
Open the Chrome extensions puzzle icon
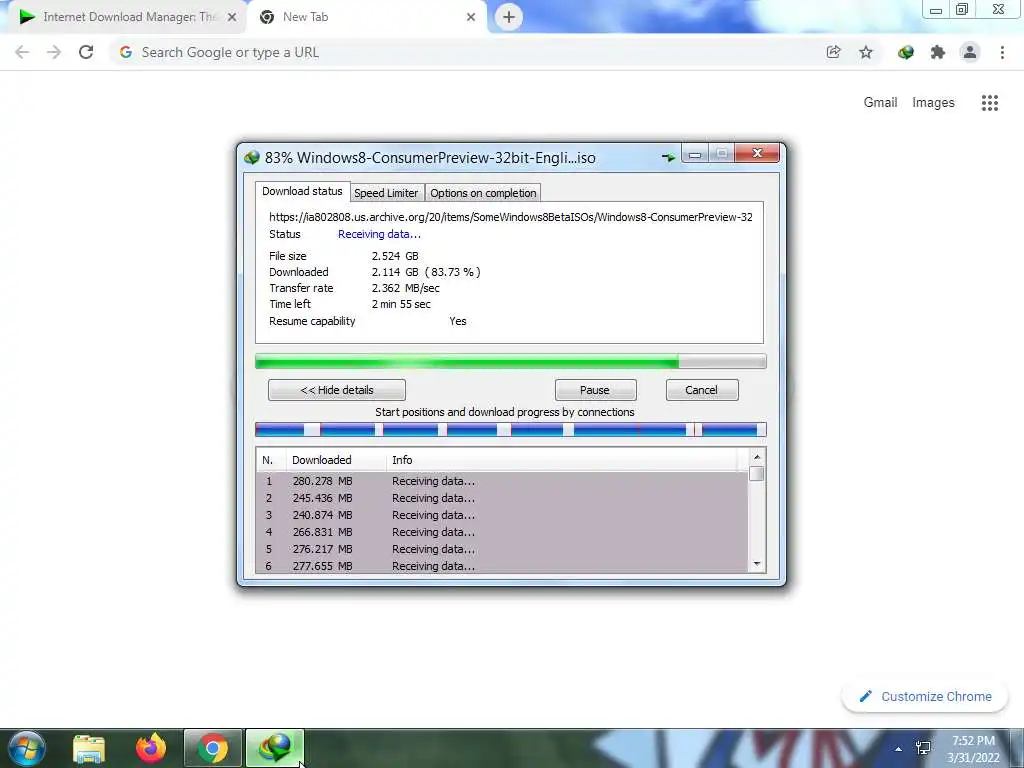tap(938, 52)
